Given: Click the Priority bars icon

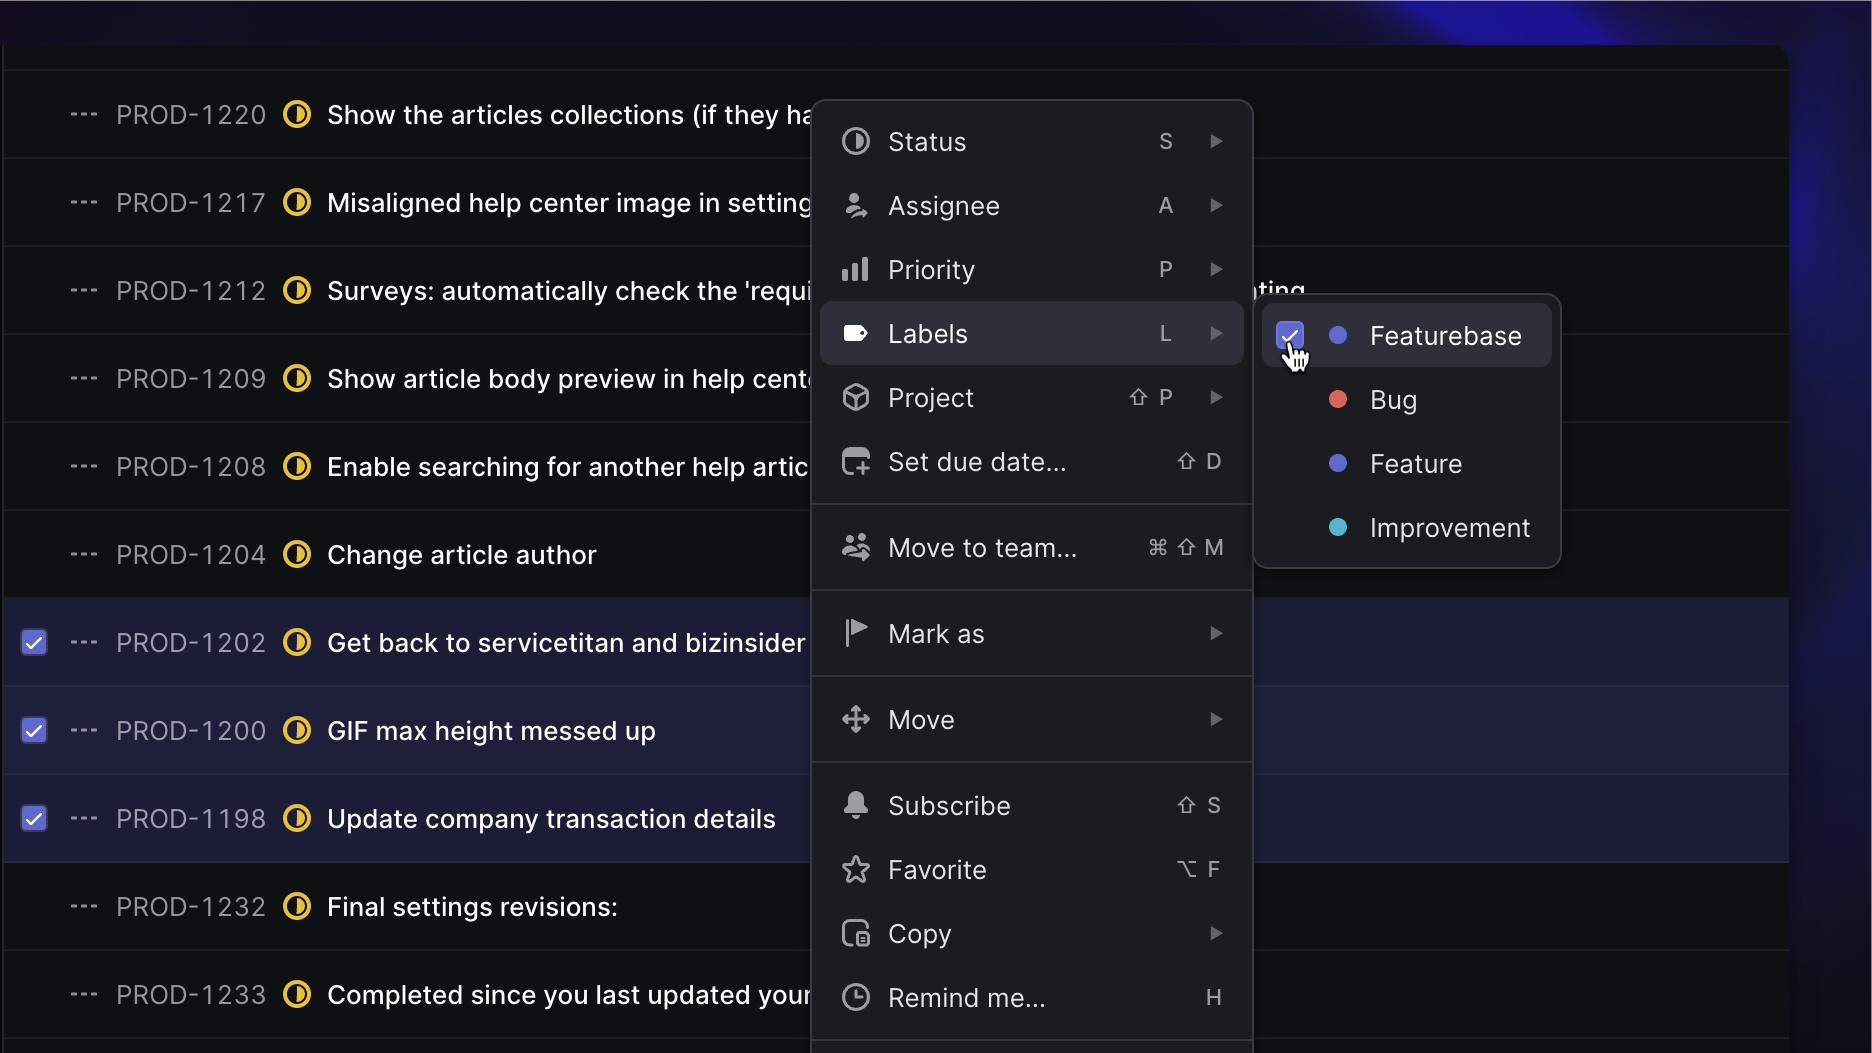Looking at the screenshot, I should point(856,269).
